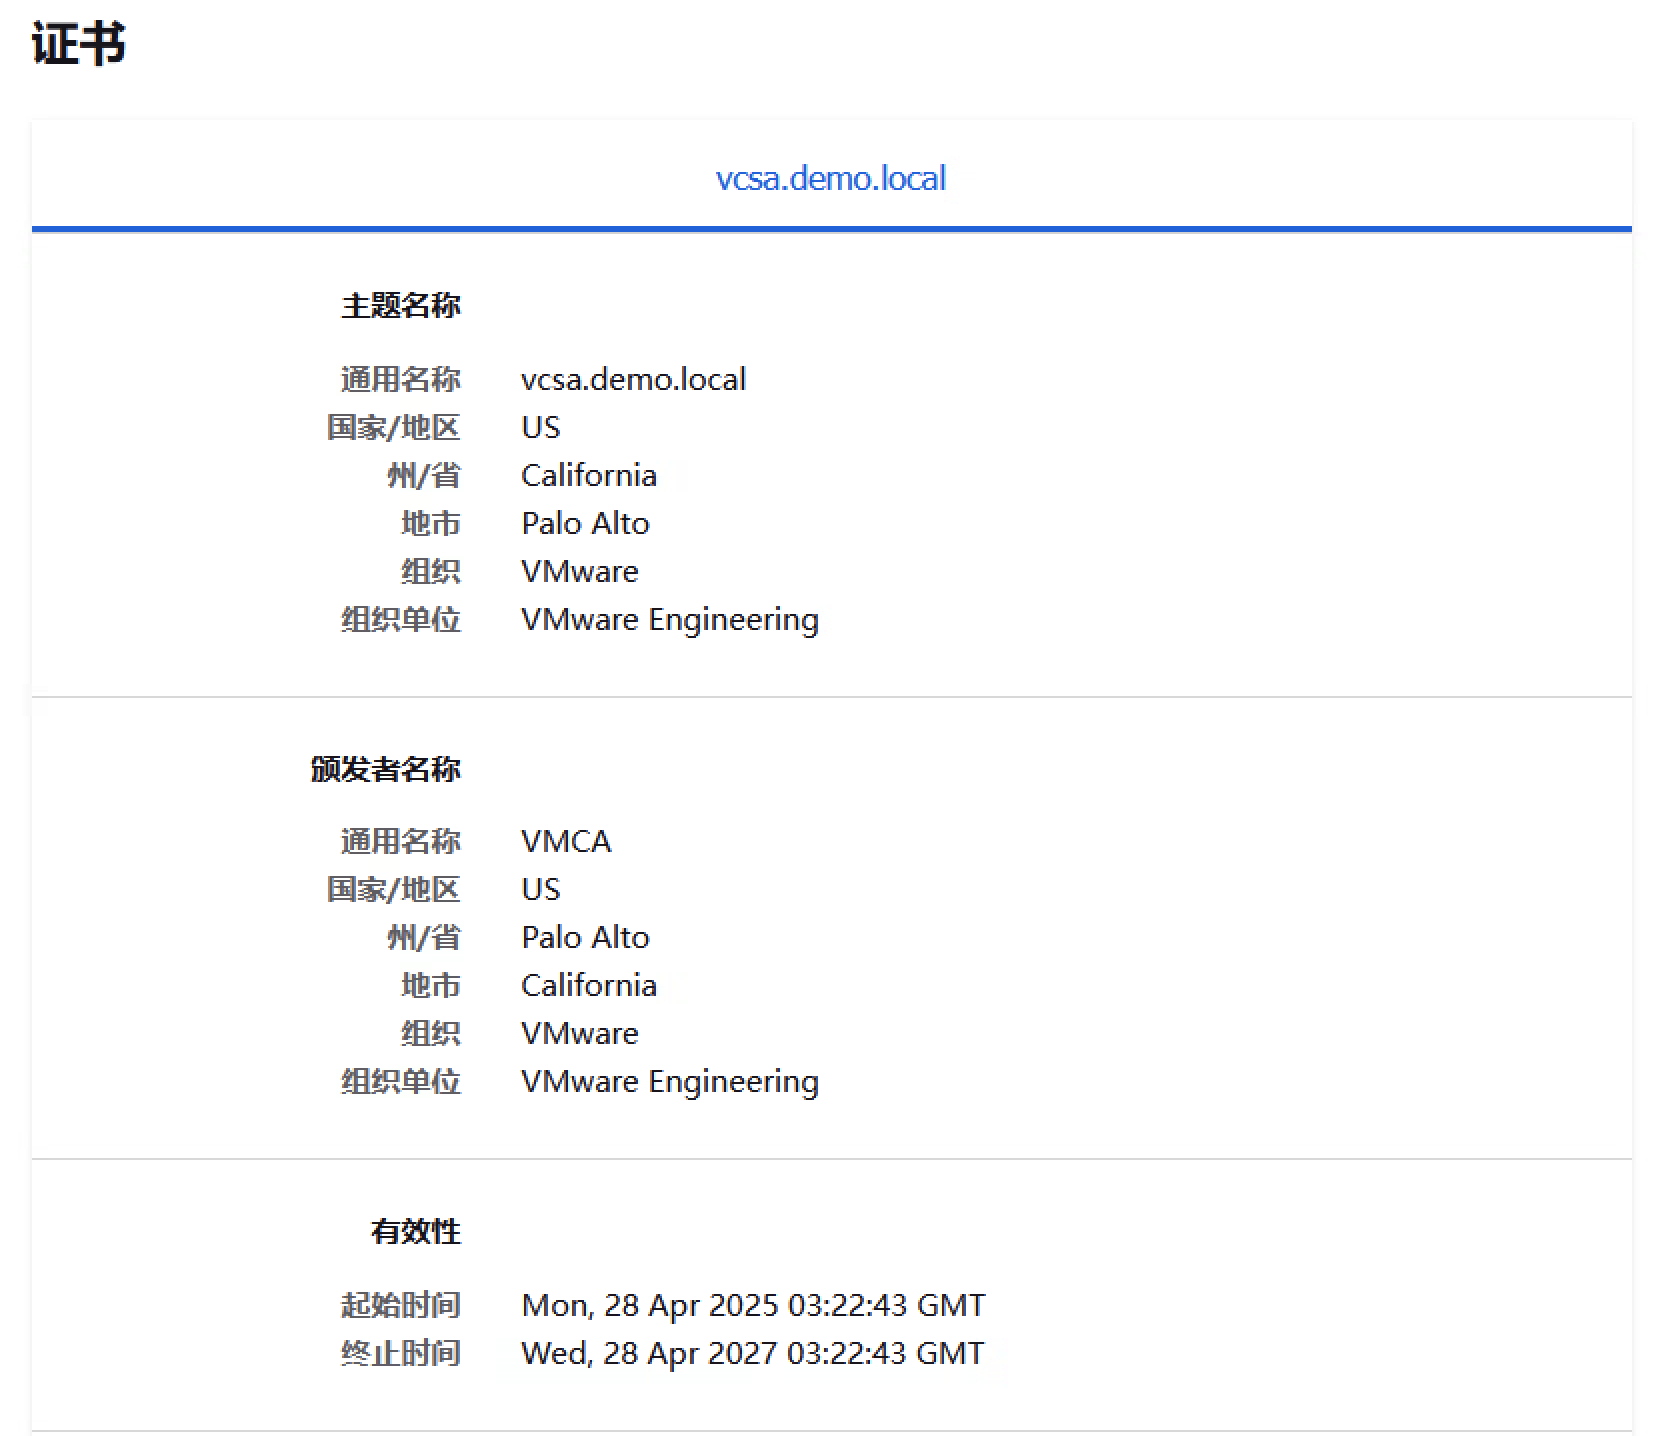Click 地市 label under 主题名称
This screenshot has width=1658, height=1436.
coord(431,523)
